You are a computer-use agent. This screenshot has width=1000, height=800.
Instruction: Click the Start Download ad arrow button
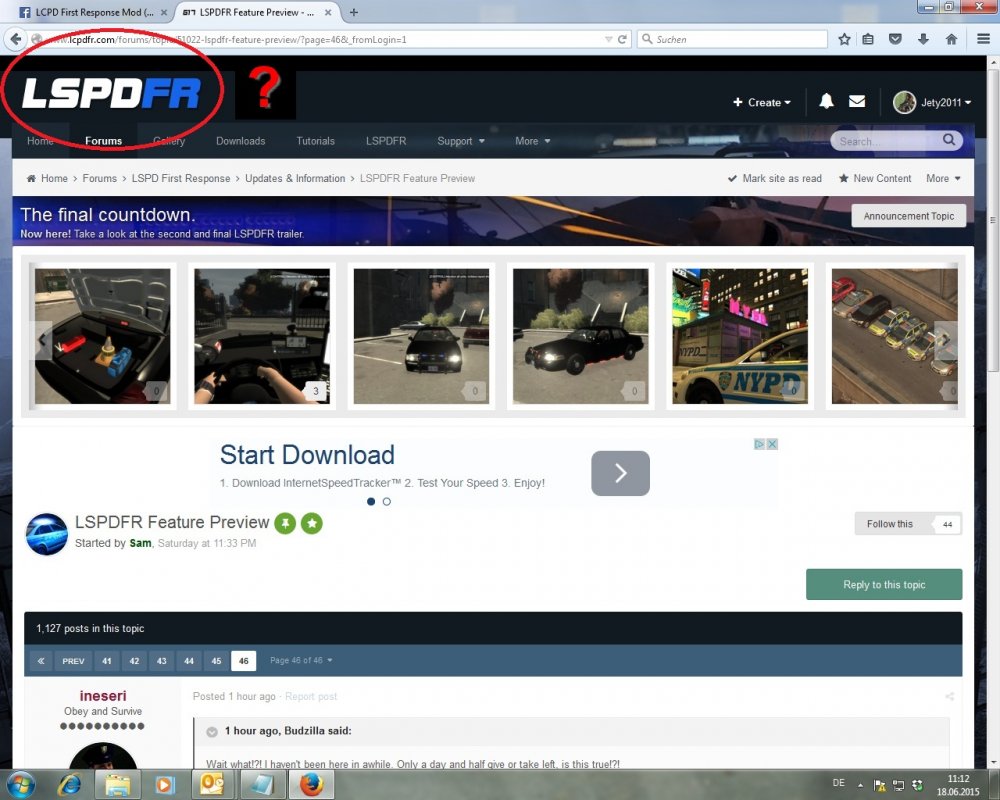point(620,473)
